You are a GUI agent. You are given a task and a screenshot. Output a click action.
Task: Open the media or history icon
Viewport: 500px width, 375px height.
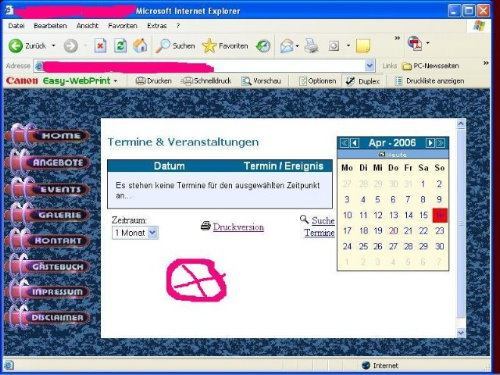coord(263,46)
